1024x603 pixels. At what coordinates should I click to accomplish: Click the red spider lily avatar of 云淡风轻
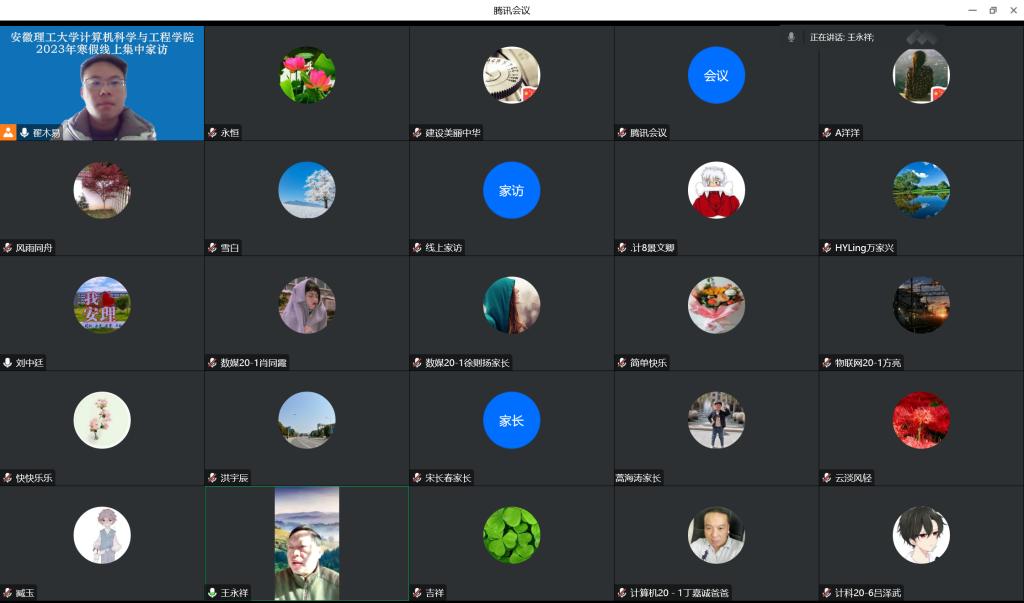pyautogui.click(x=921, y=420)
